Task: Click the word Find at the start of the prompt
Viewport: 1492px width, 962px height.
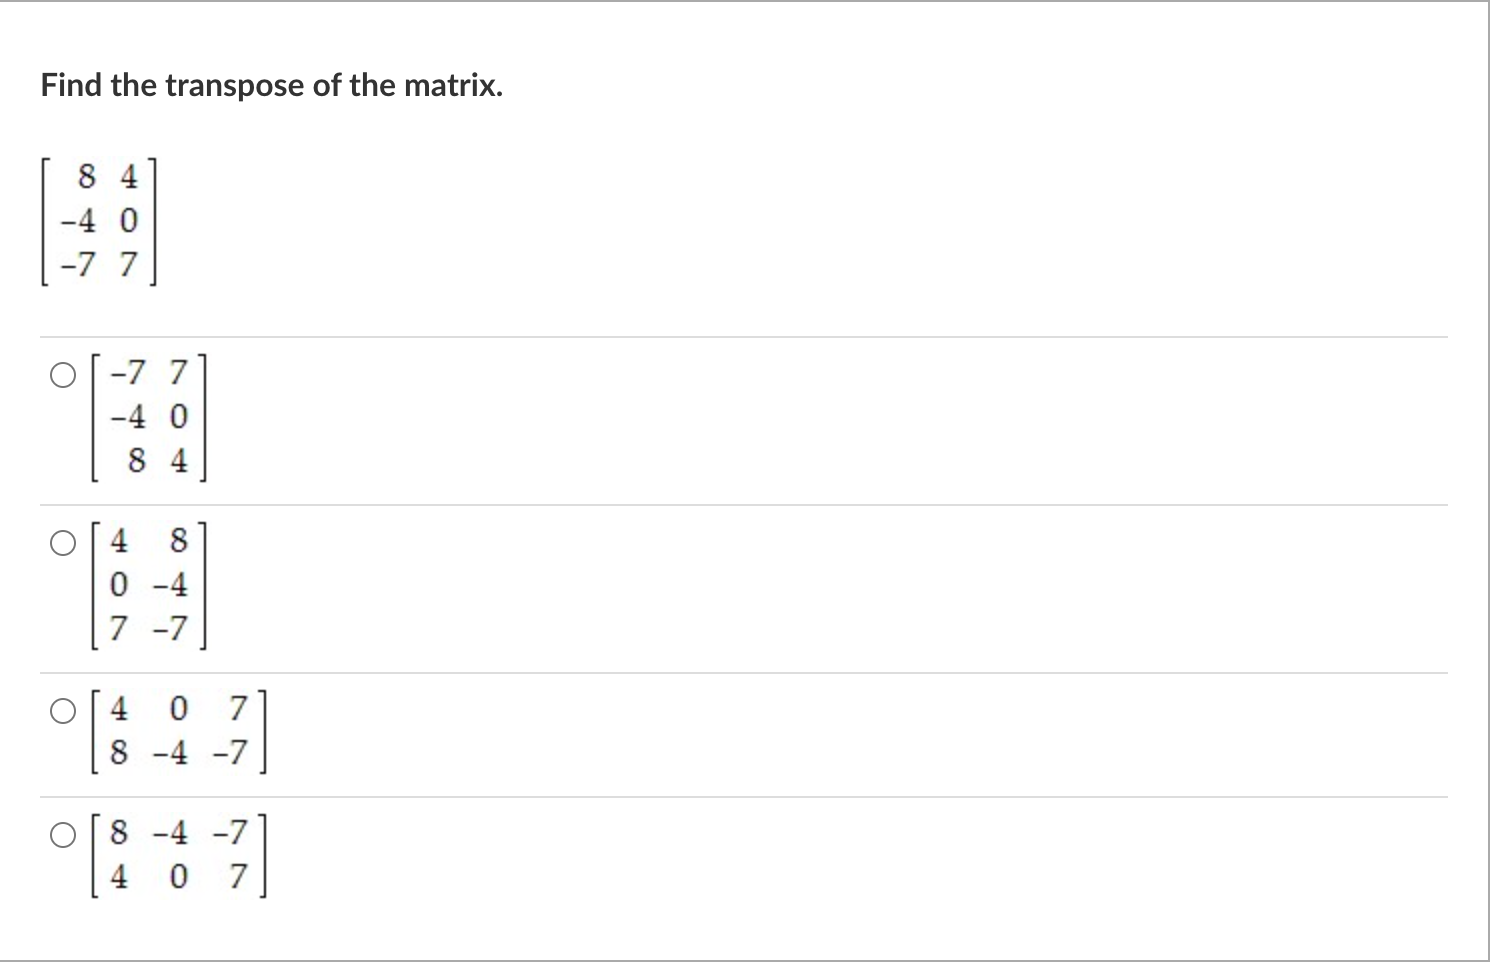Action: [x=72, y=86]
